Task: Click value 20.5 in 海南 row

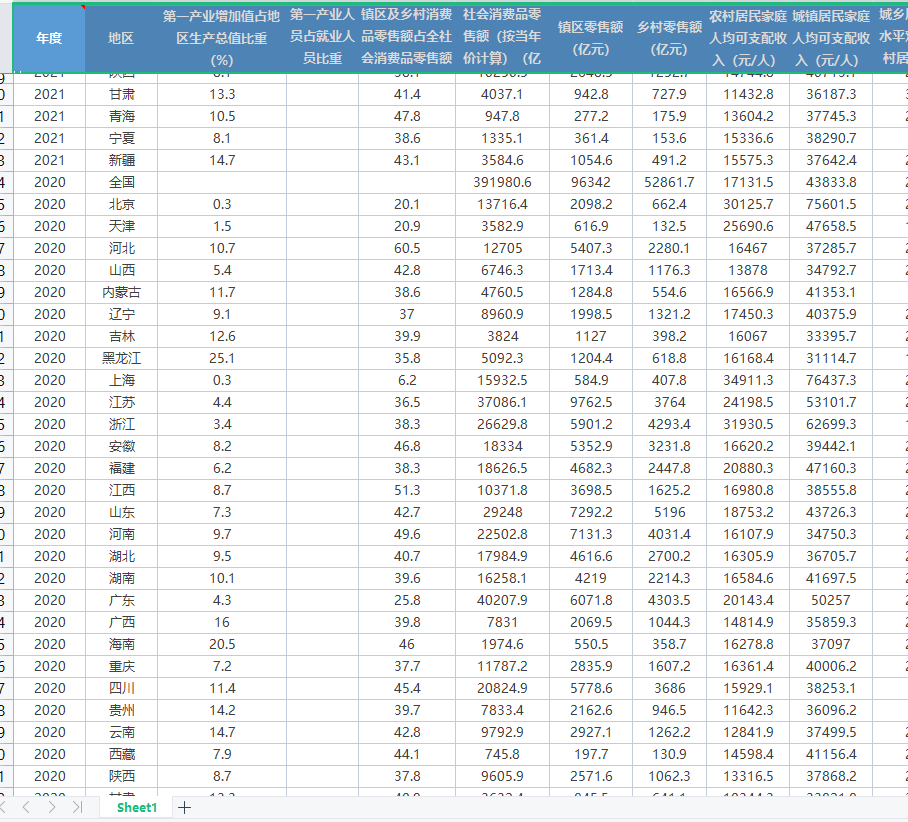Action: coord(222,645)
